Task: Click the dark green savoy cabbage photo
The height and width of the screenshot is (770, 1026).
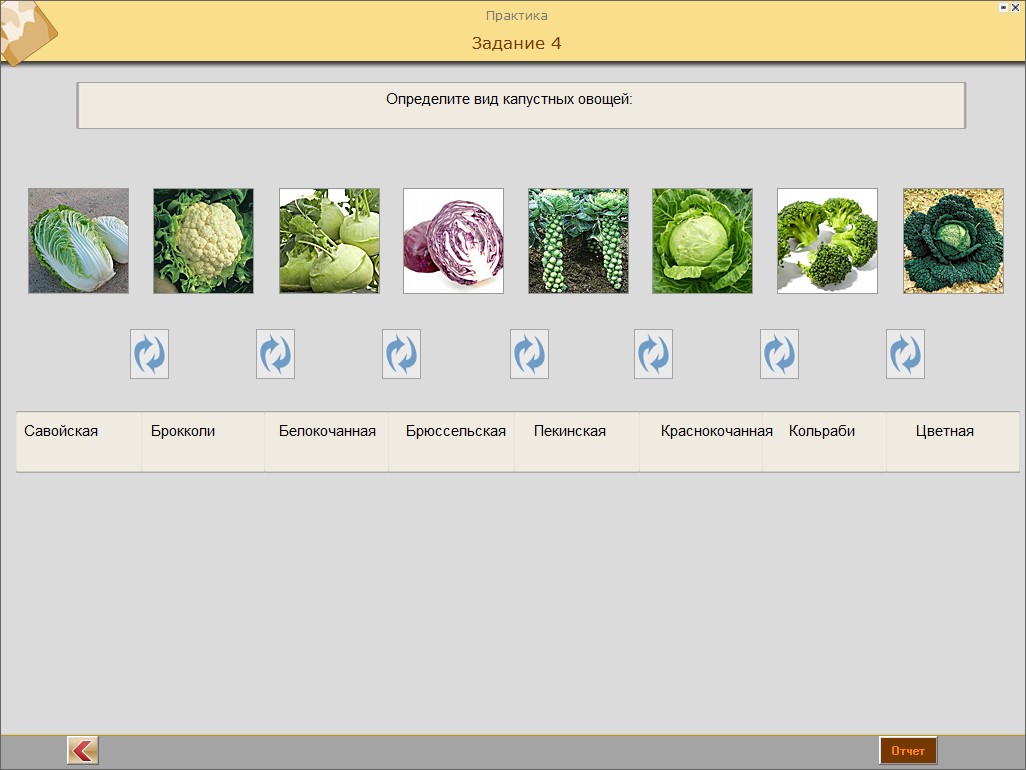Action: coord(953,241)
